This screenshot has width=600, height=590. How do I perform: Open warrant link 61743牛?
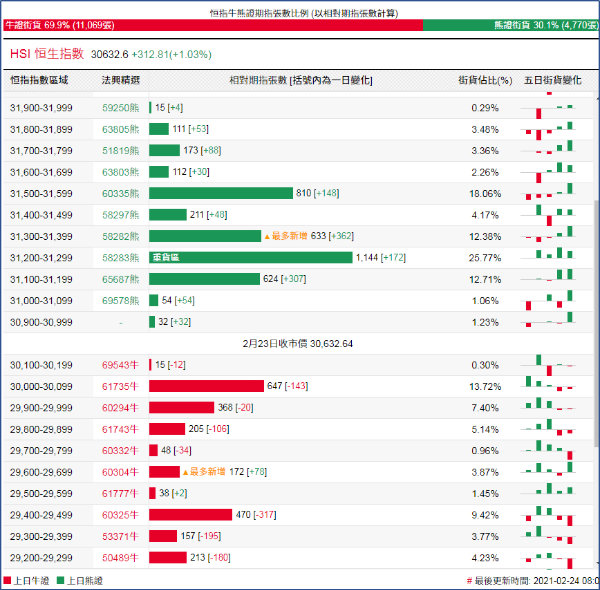coord(120,429)
